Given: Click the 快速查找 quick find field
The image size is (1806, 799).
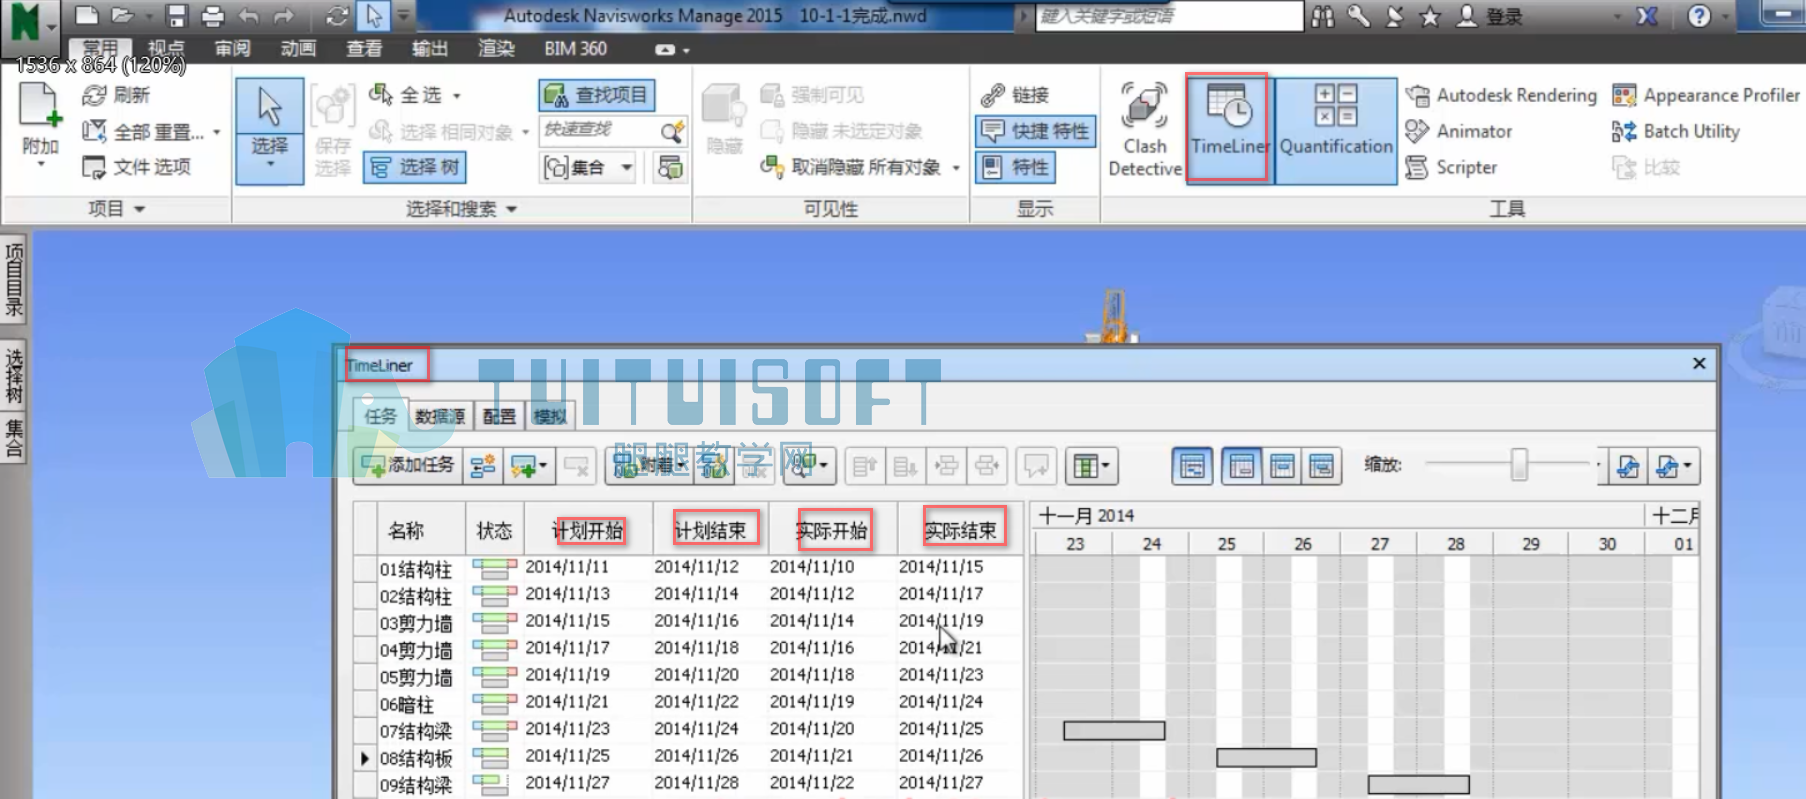Looking at the screenshot, I should tap(613, 131).
